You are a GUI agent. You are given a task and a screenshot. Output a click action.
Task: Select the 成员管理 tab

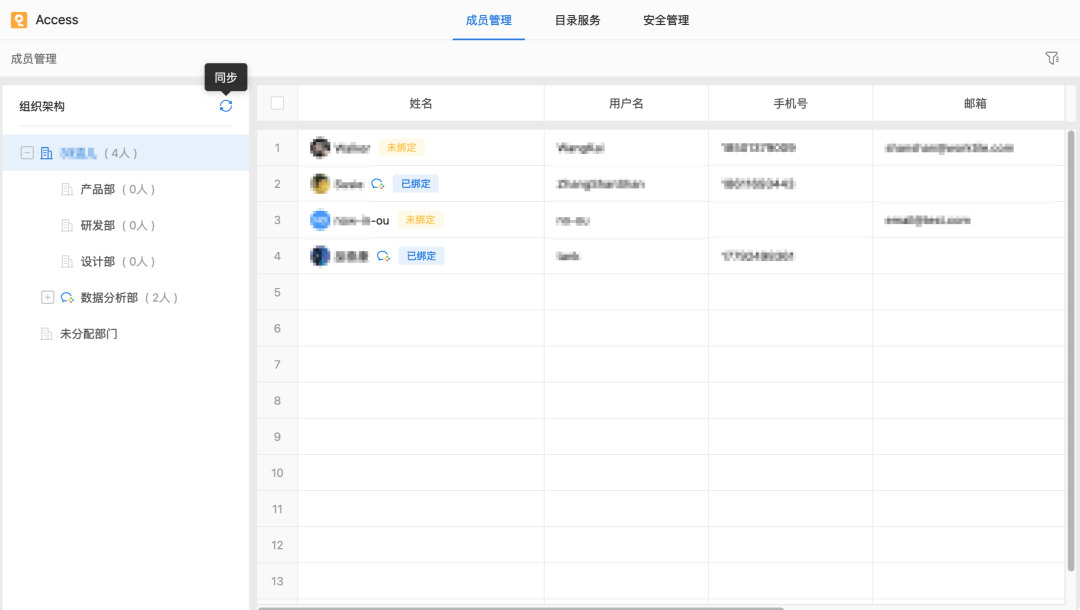tap(488, 19)
